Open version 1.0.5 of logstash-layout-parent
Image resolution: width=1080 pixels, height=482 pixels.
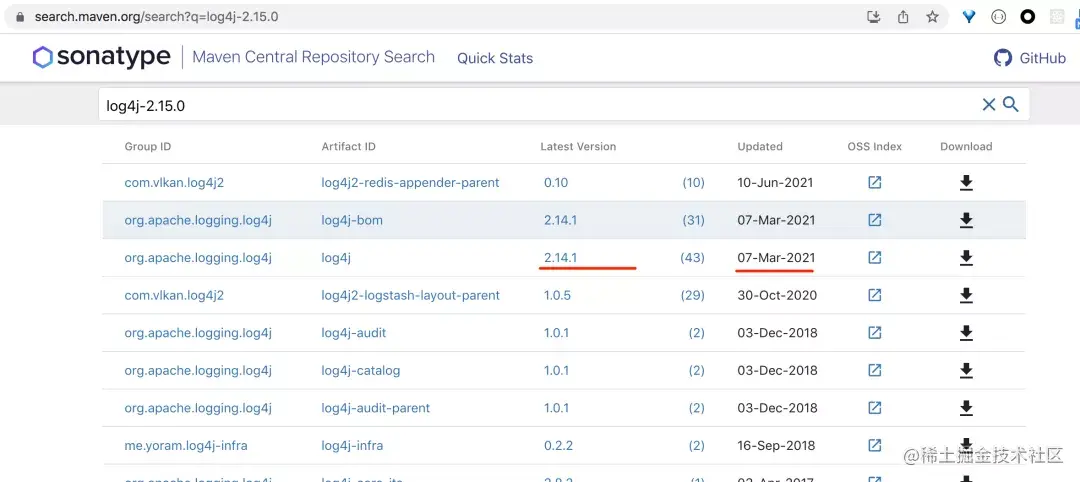pyautogui.click(x=557, y=295)
